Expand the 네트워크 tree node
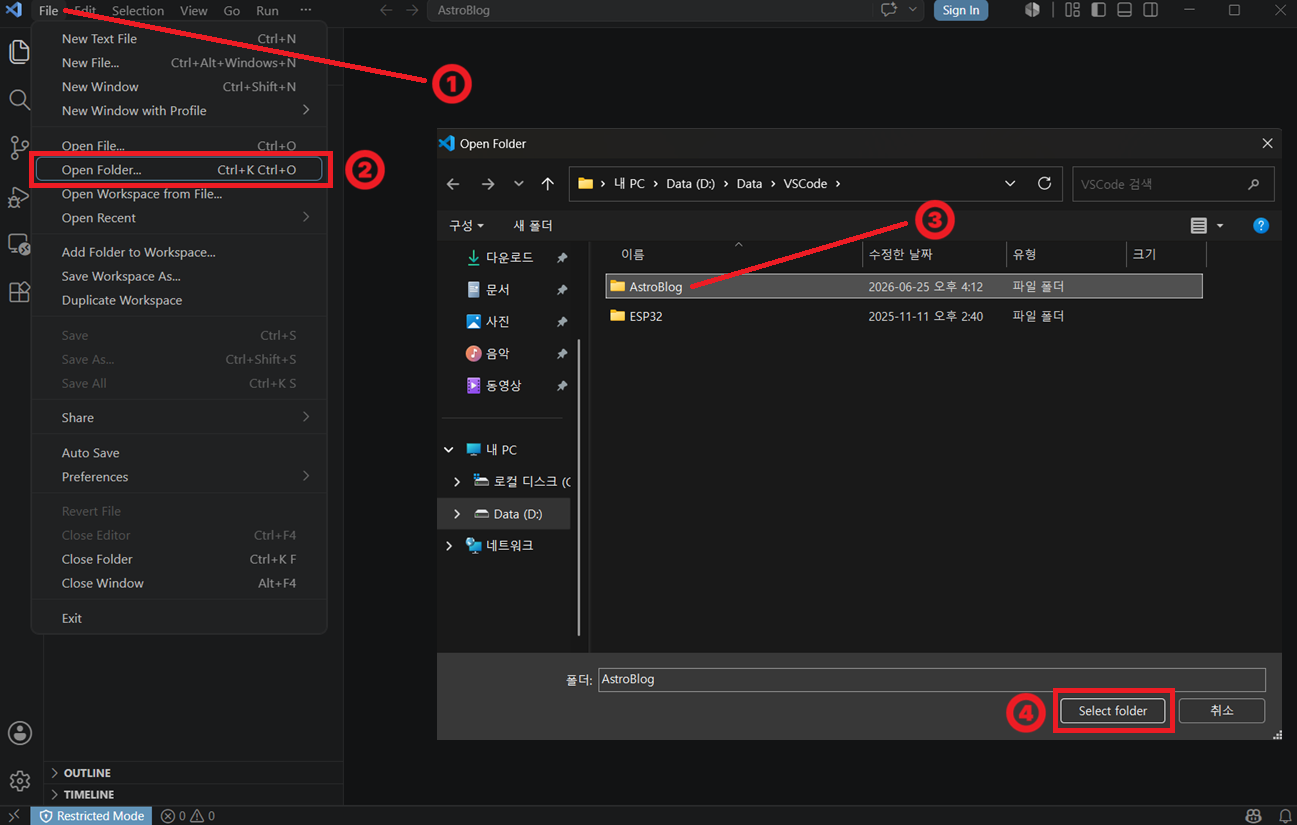Image resolution: width=1297 pixels, height=825 pixels. click(449, 546)
